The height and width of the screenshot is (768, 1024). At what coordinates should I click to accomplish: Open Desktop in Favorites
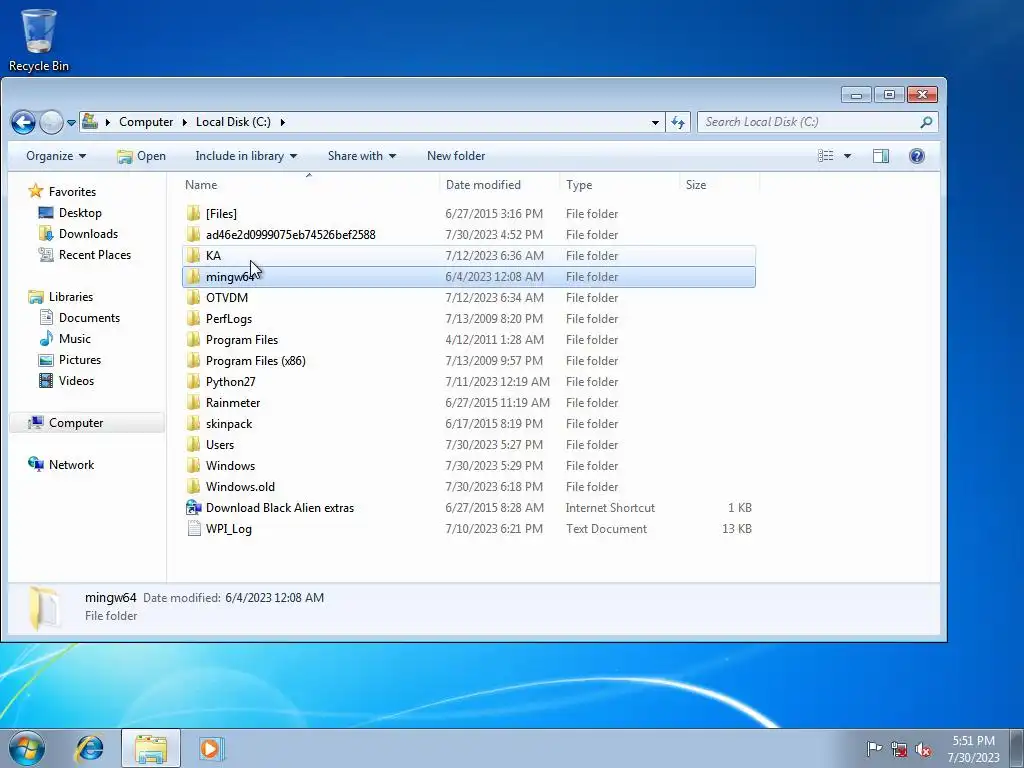(x=80, y=213)
